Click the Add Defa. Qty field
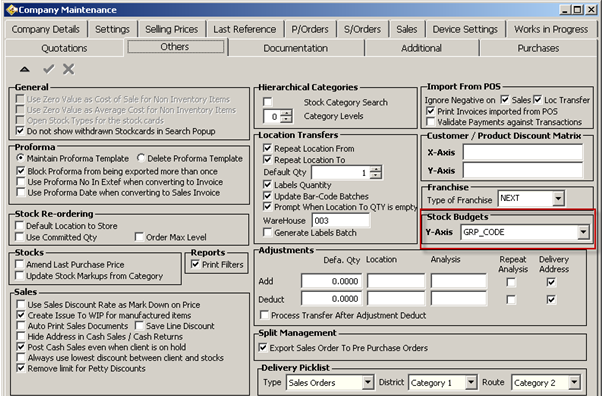 [332, 281]
